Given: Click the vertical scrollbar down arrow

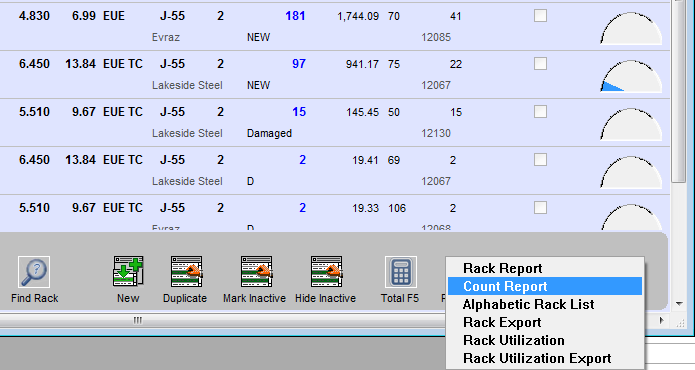Looking at the screenshot, I should pyautogui.click(x=679, y=304).
